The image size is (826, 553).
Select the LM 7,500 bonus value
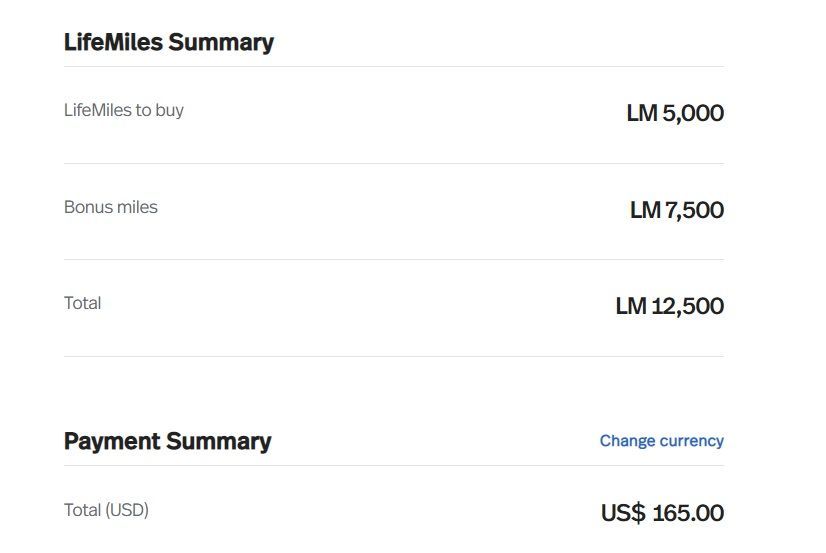click(677, 210)
